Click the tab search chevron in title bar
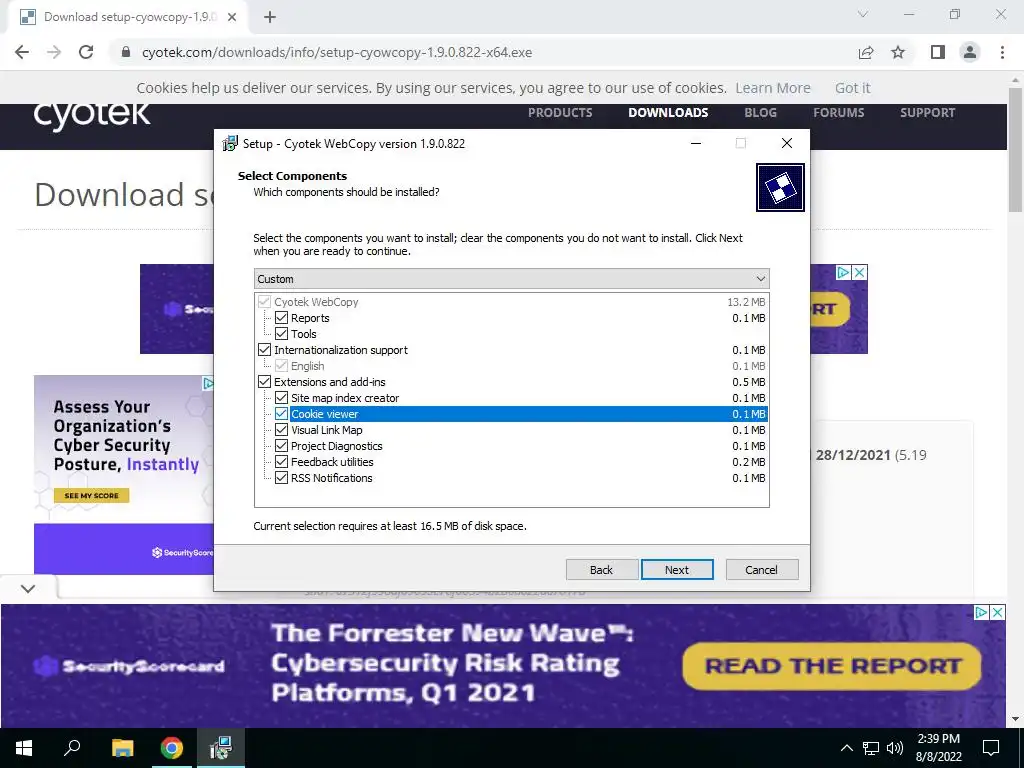Image resolution: width=1024 pixels, height=768 pixels. pyautogui.click(x=863, y=14)
